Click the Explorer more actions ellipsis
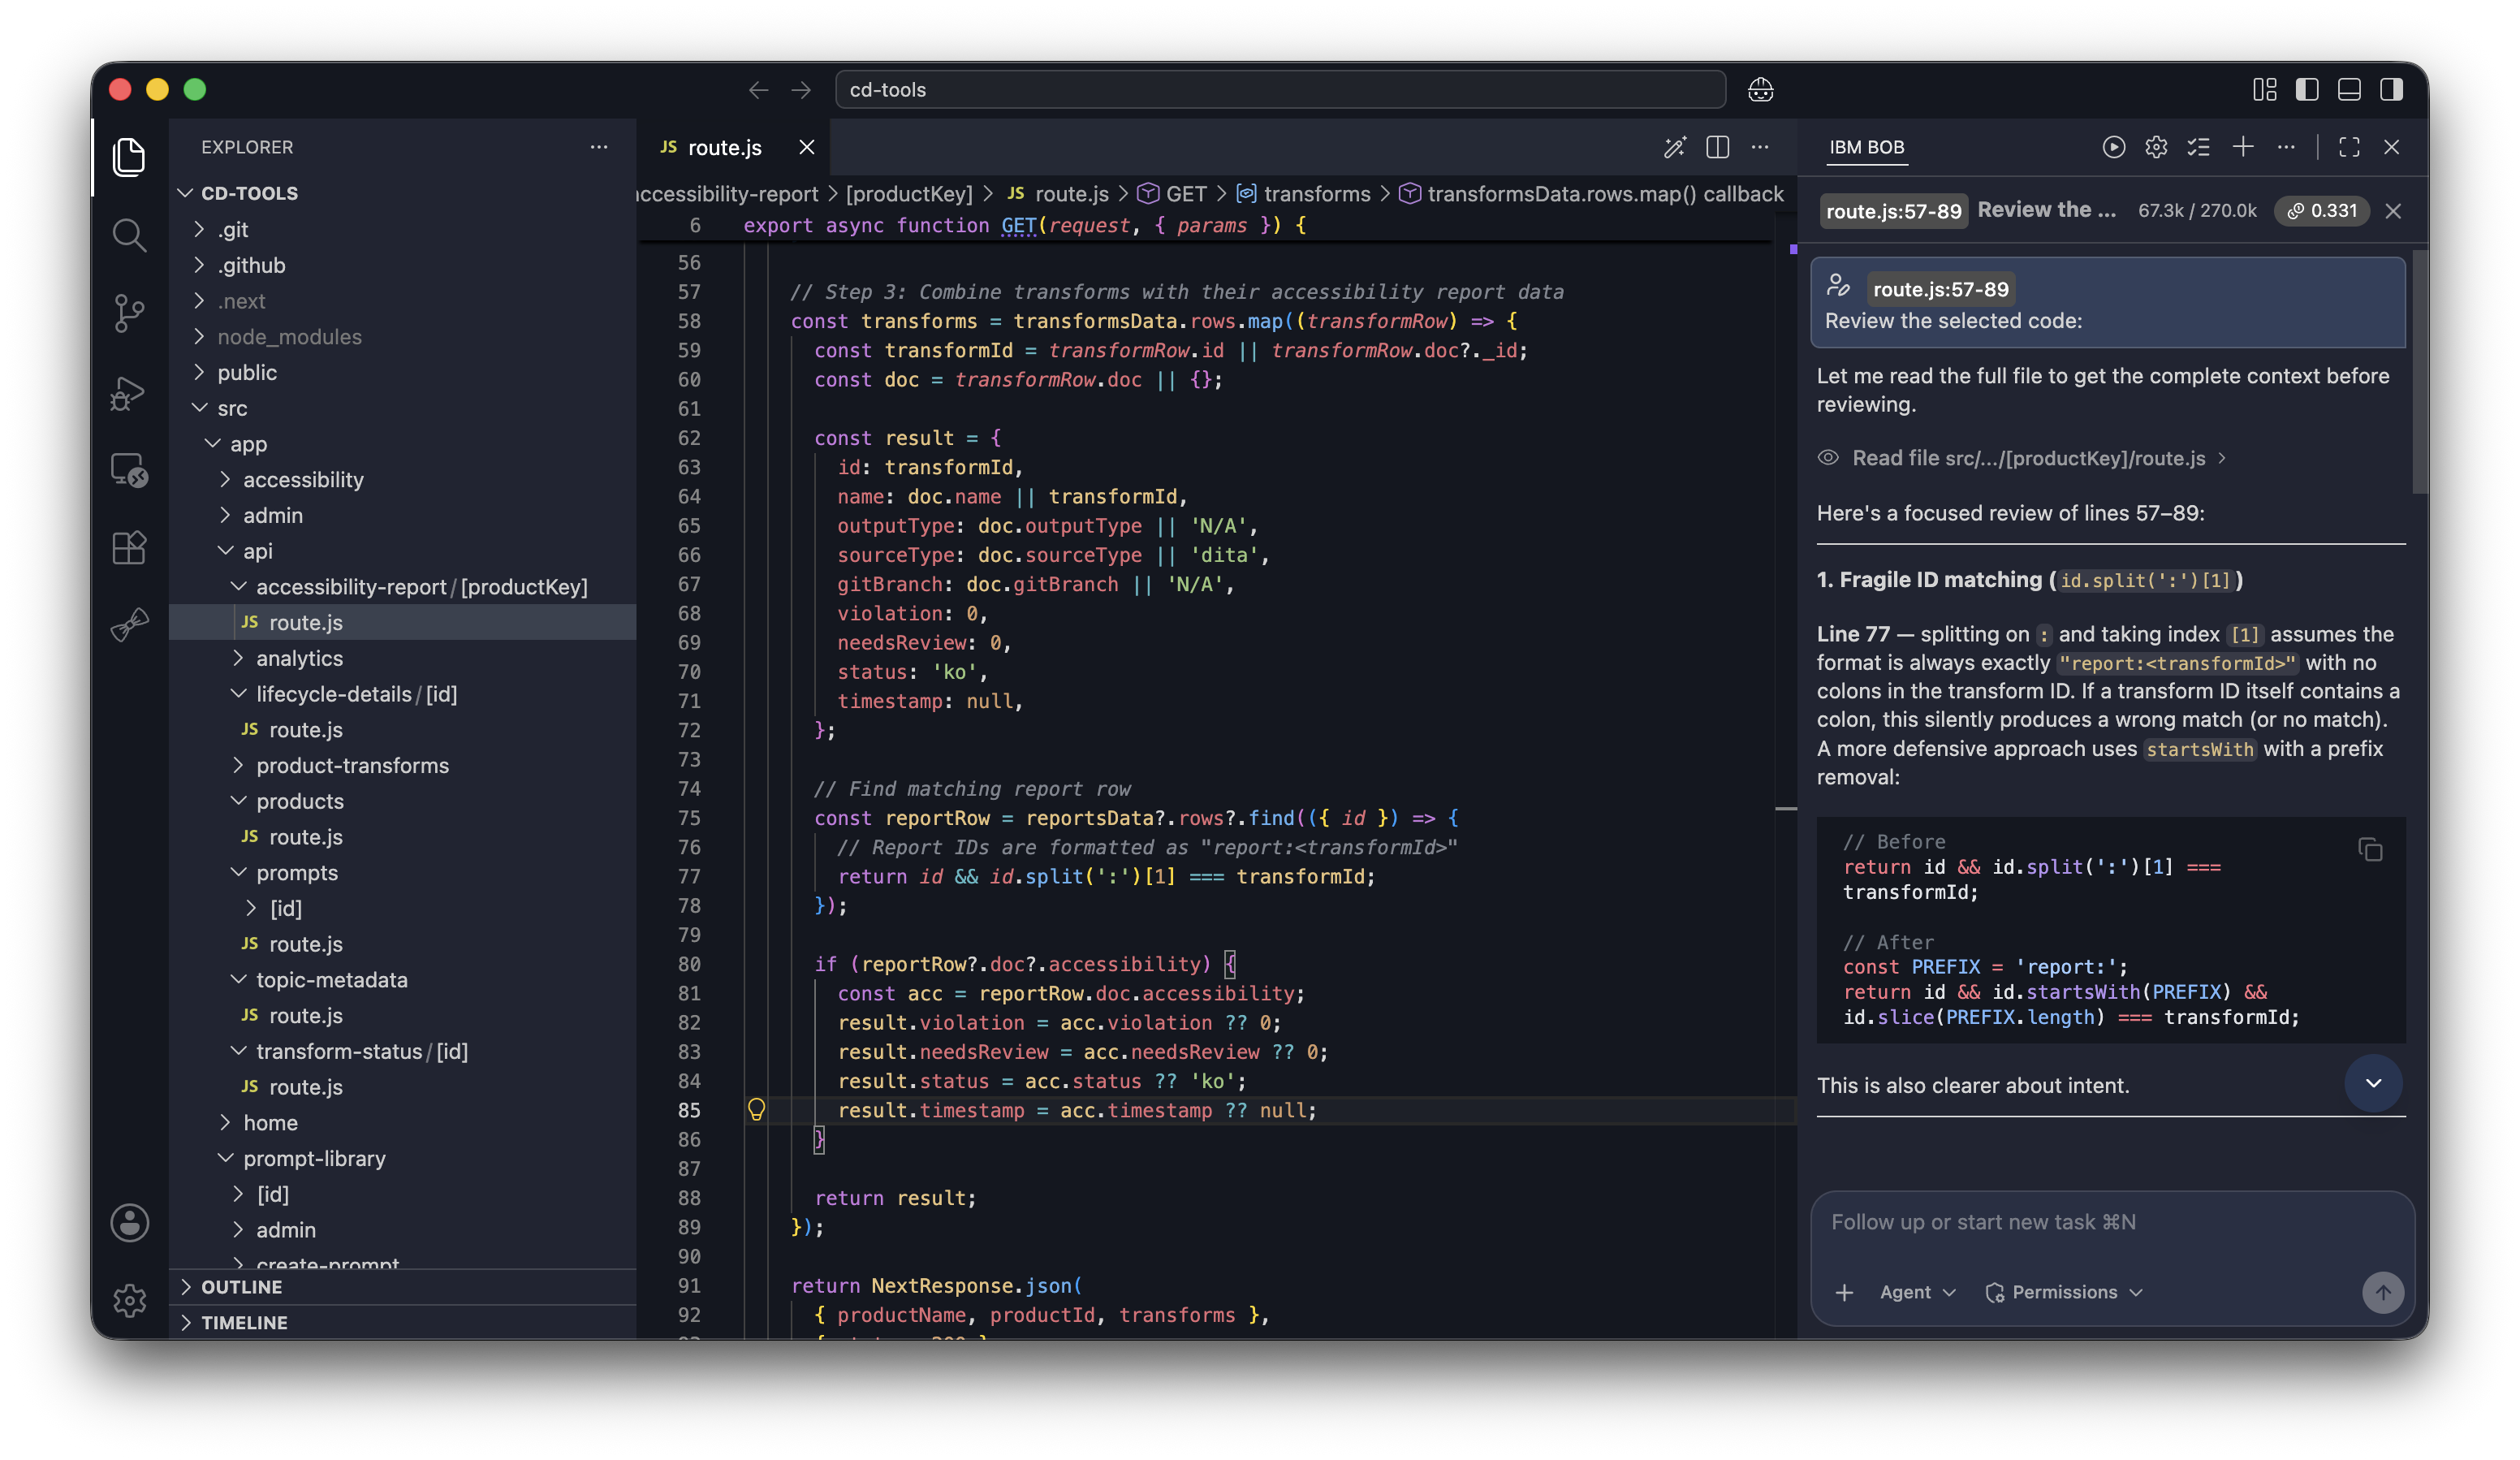Image resolution: width=2520 pixels, height=1460 pixels. [x=599, y=147]
